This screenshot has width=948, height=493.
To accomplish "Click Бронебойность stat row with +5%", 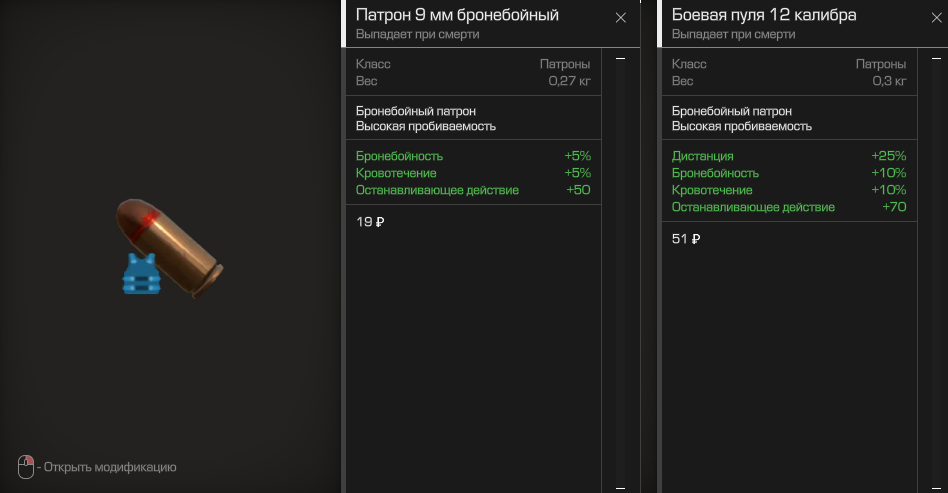I will click(473, 156).
